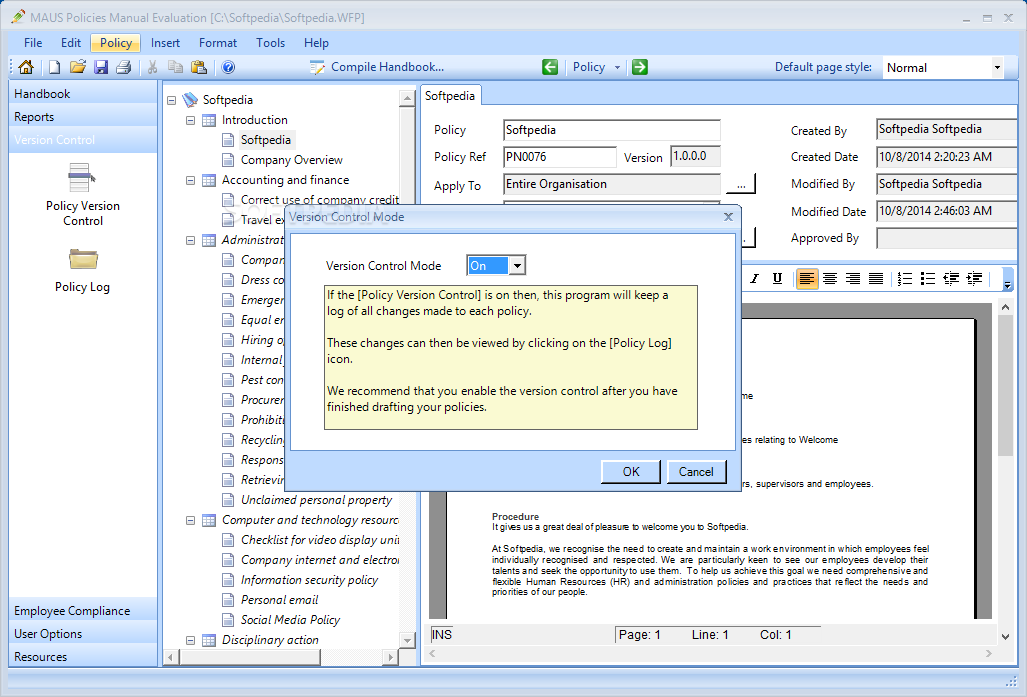The image size is (1027, 697).
Task: Open the Format menu
Action: (x=217, y=43)
